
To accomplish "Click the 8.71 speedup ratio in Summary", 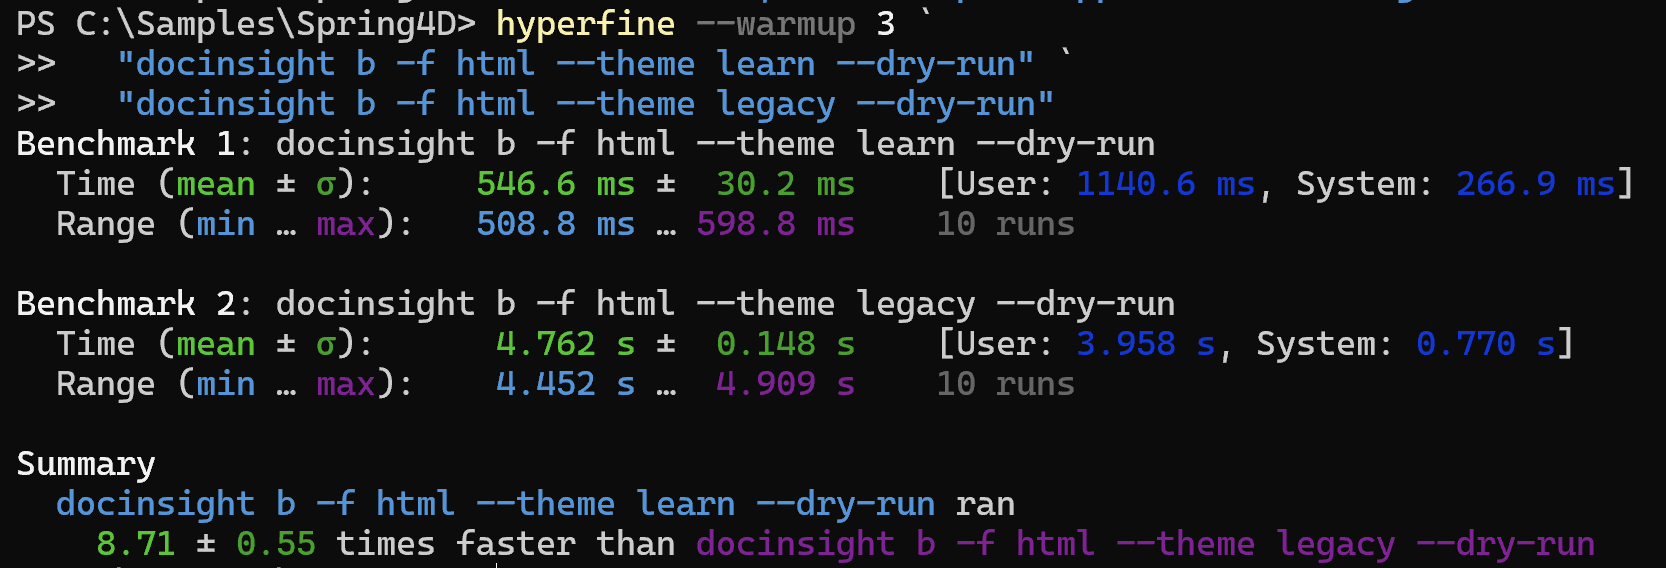I will click(135, 544).
